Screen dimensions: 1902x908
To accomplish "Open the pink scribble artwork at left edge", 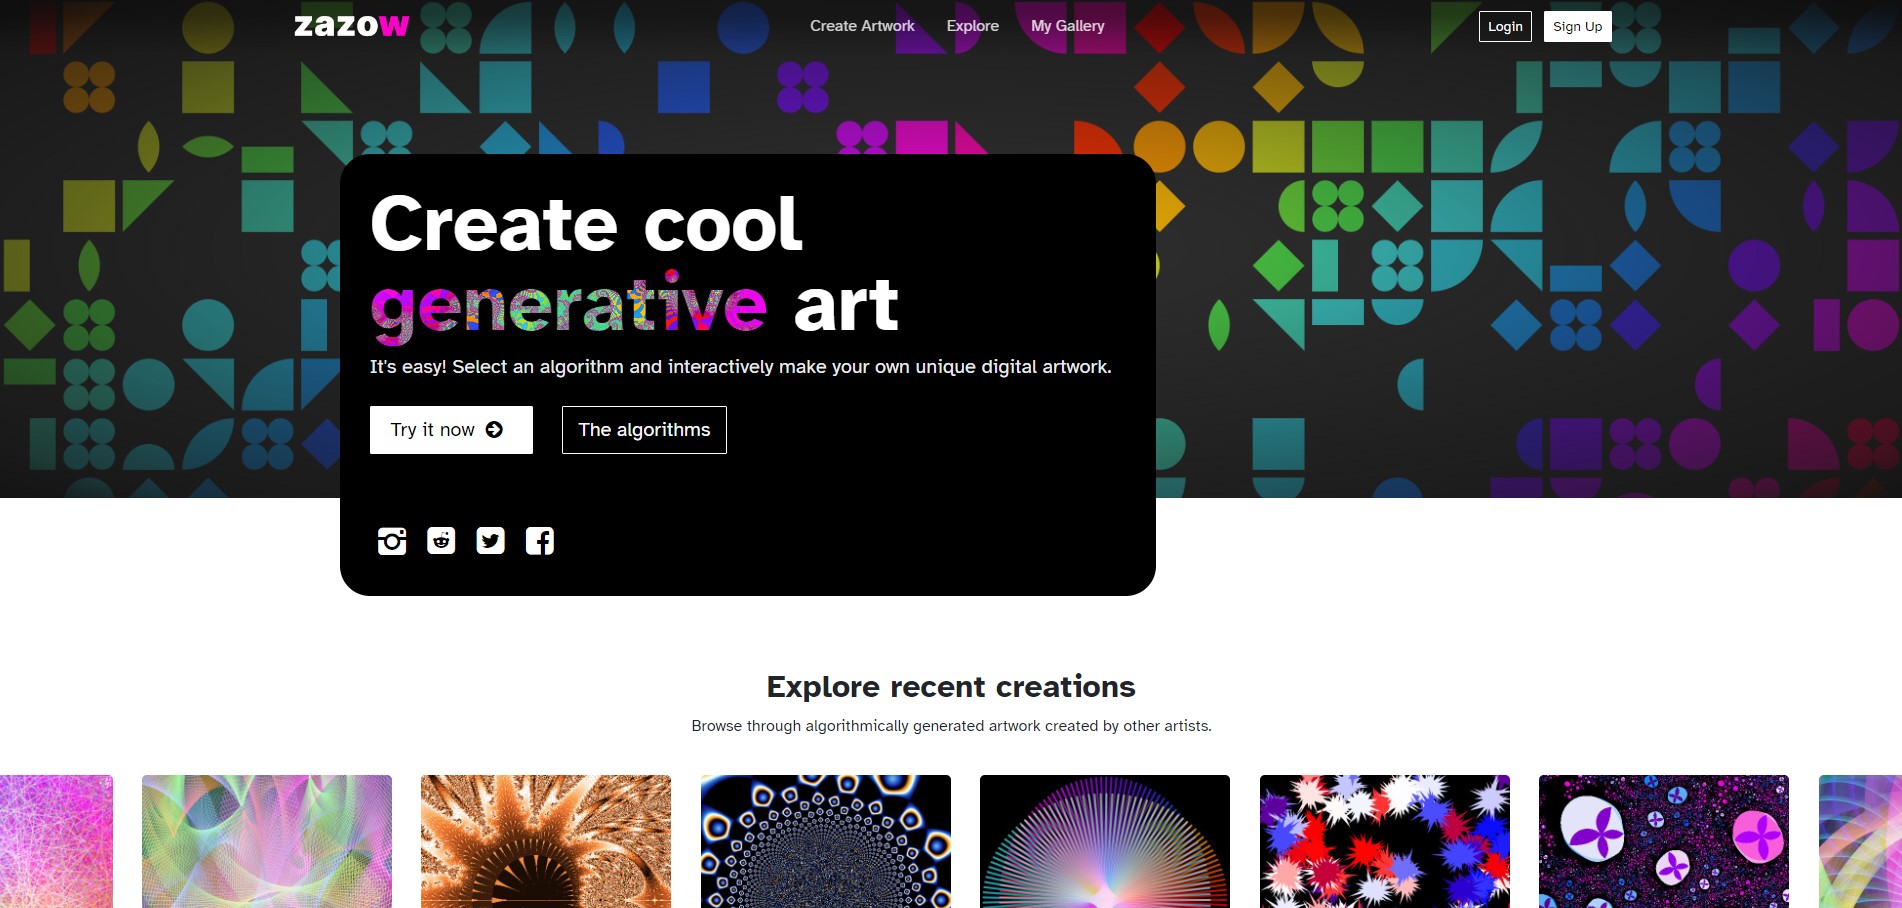I will [56, 841].
